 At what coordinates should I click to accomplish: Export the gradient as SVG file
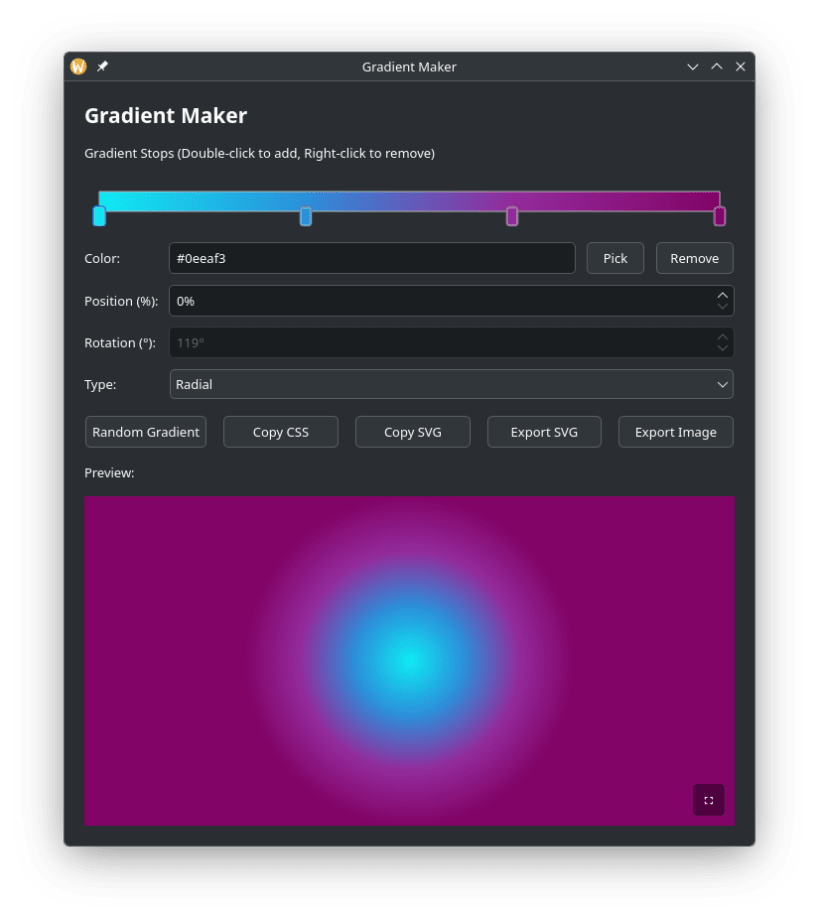coord(544,431)
